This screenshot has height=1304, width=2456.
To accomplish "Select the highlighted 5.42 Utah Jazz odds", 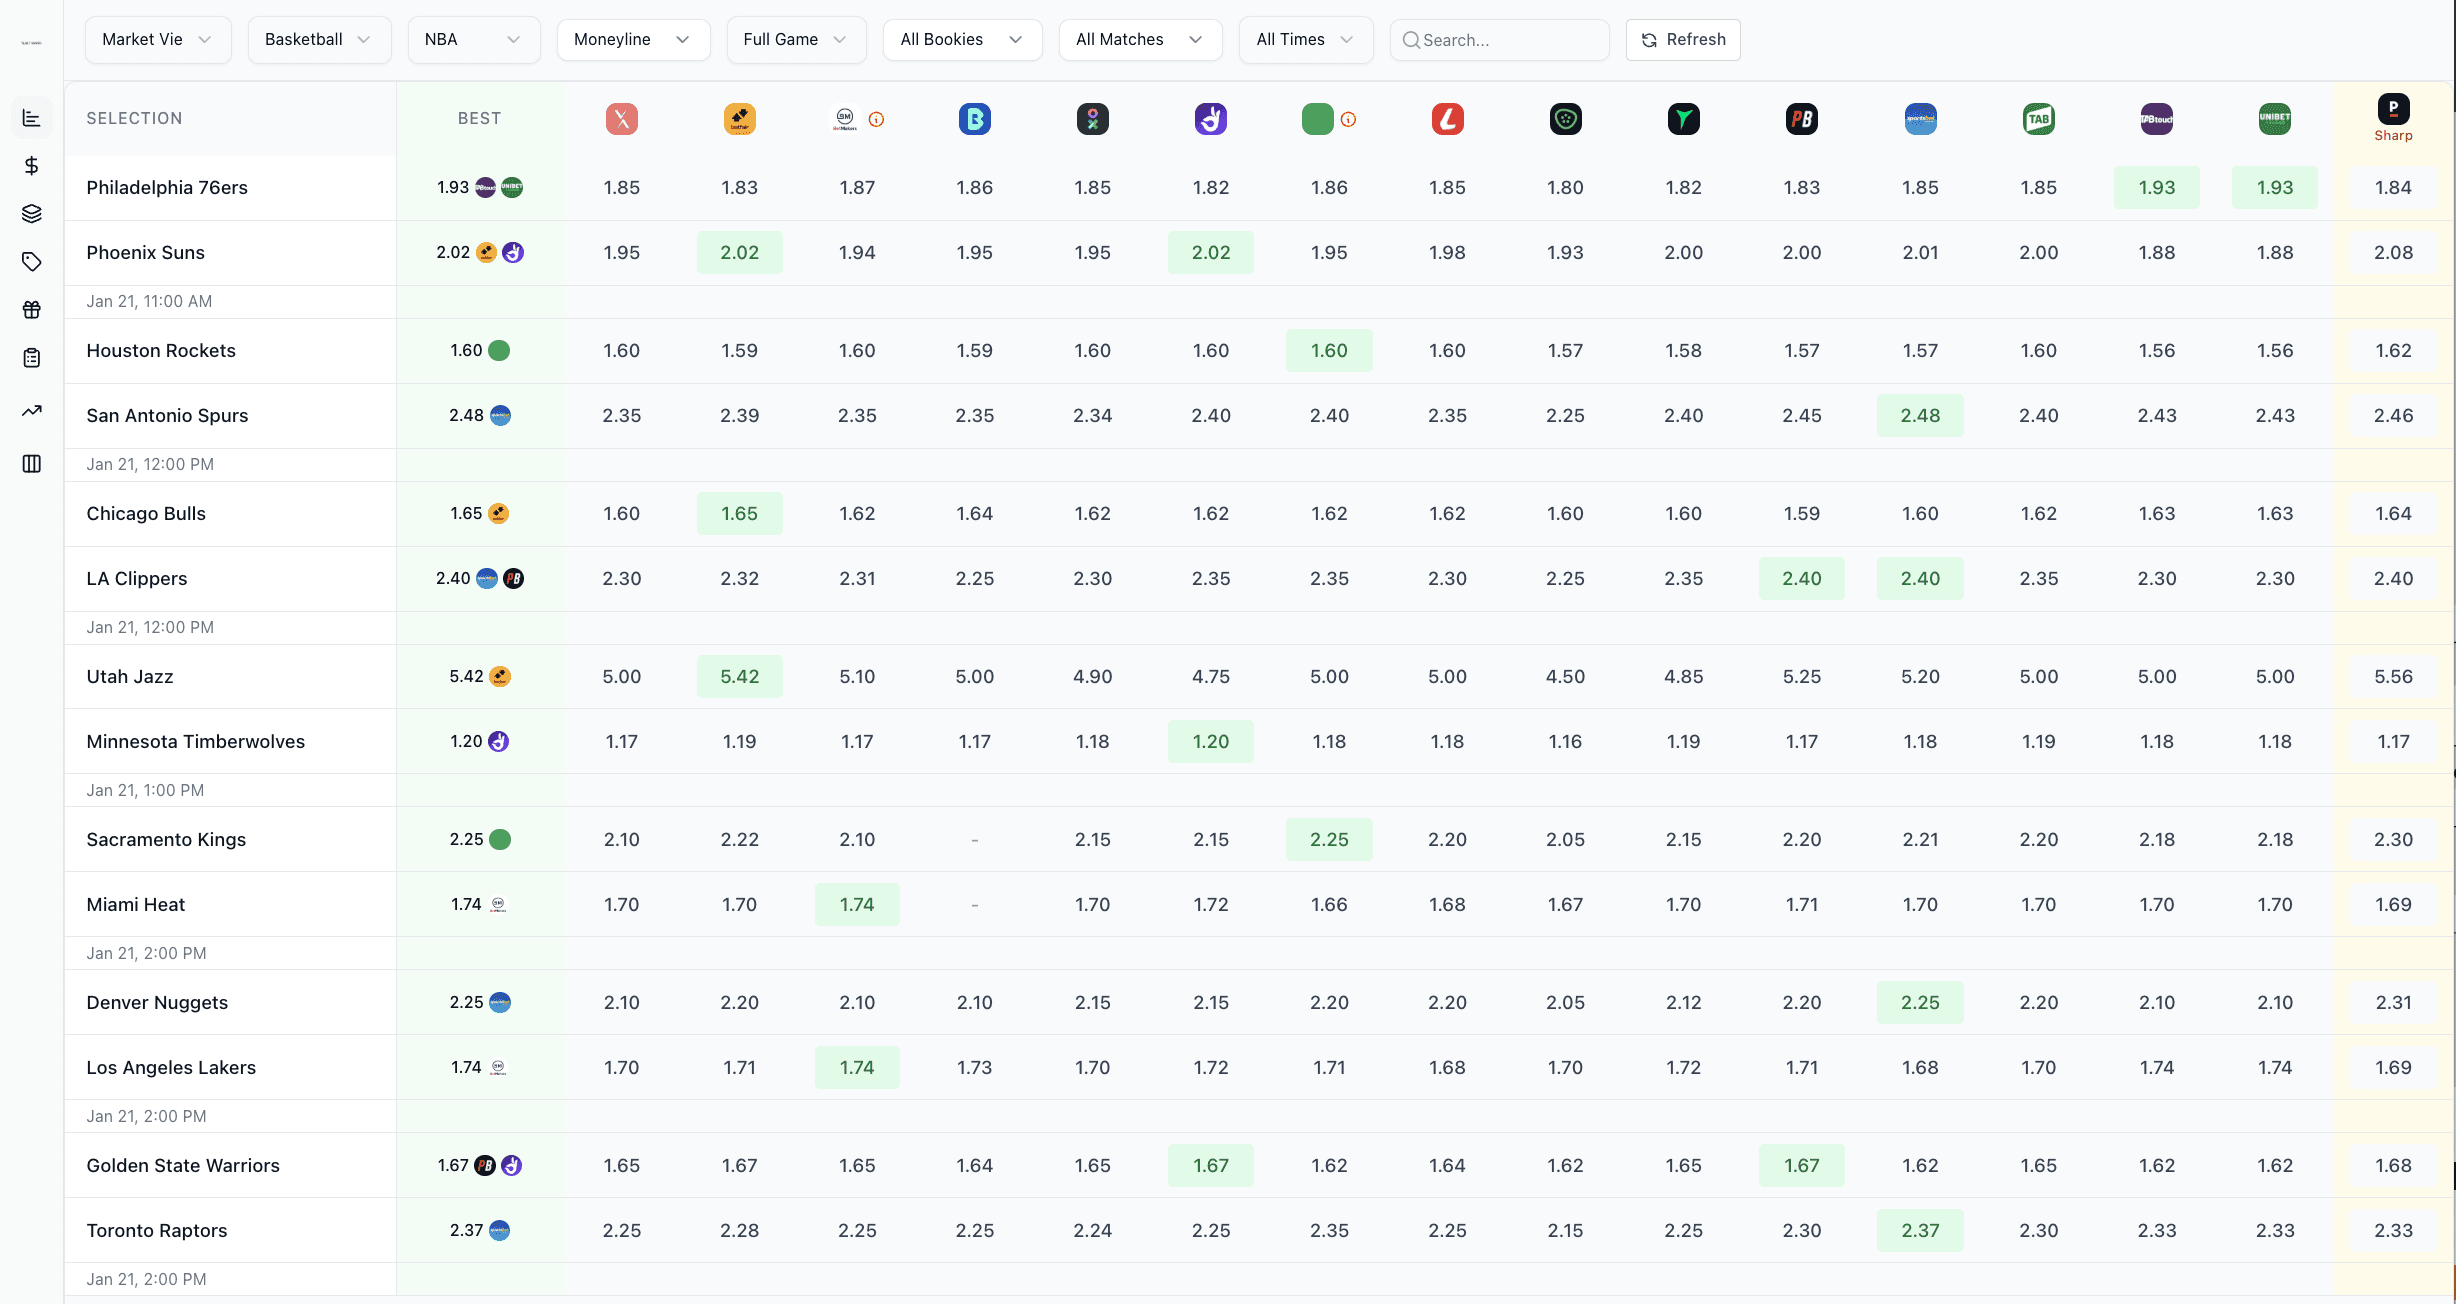I will [x=739, y=677].
